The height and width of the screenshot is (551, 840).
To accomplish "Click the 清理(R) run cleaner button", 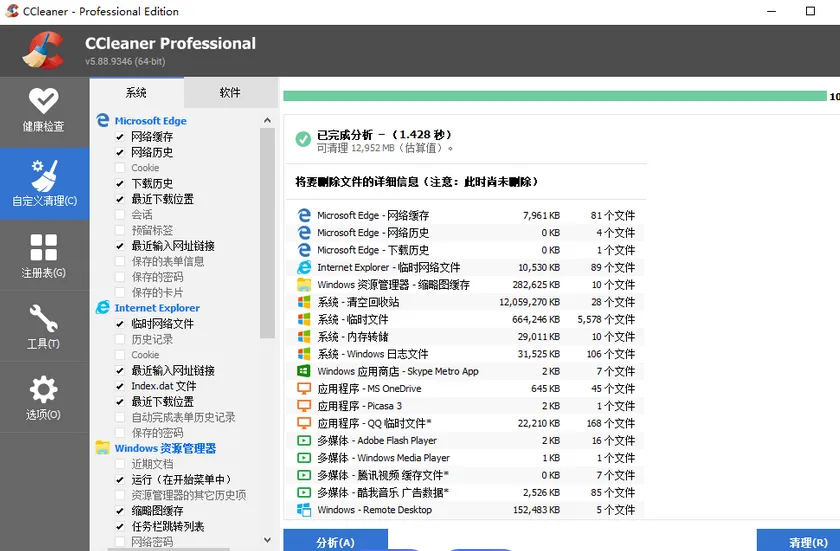I will click(799, 541).
